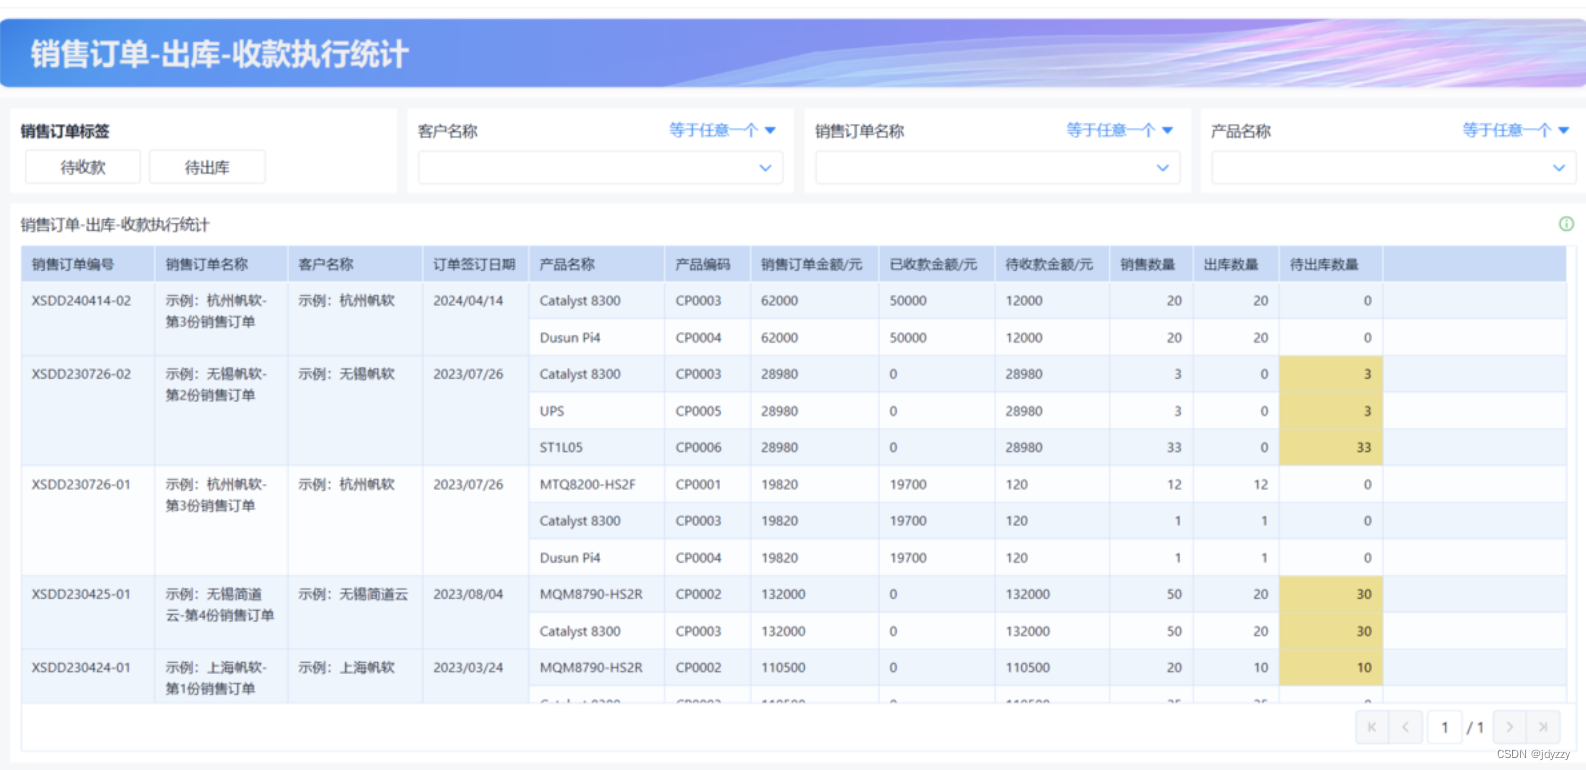1586x770 pixels.
Task: Click order name 示例: 上海帆软-第1份销售订单
Action: [216, 678]
